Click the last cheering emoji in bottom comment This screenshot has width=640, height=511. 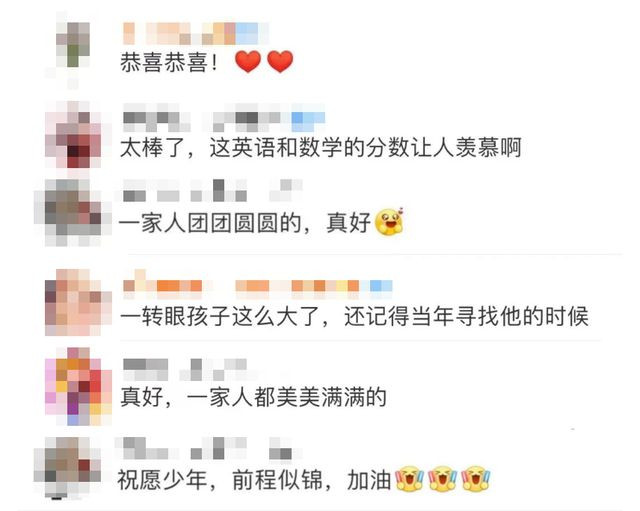(x=476, y=478)
